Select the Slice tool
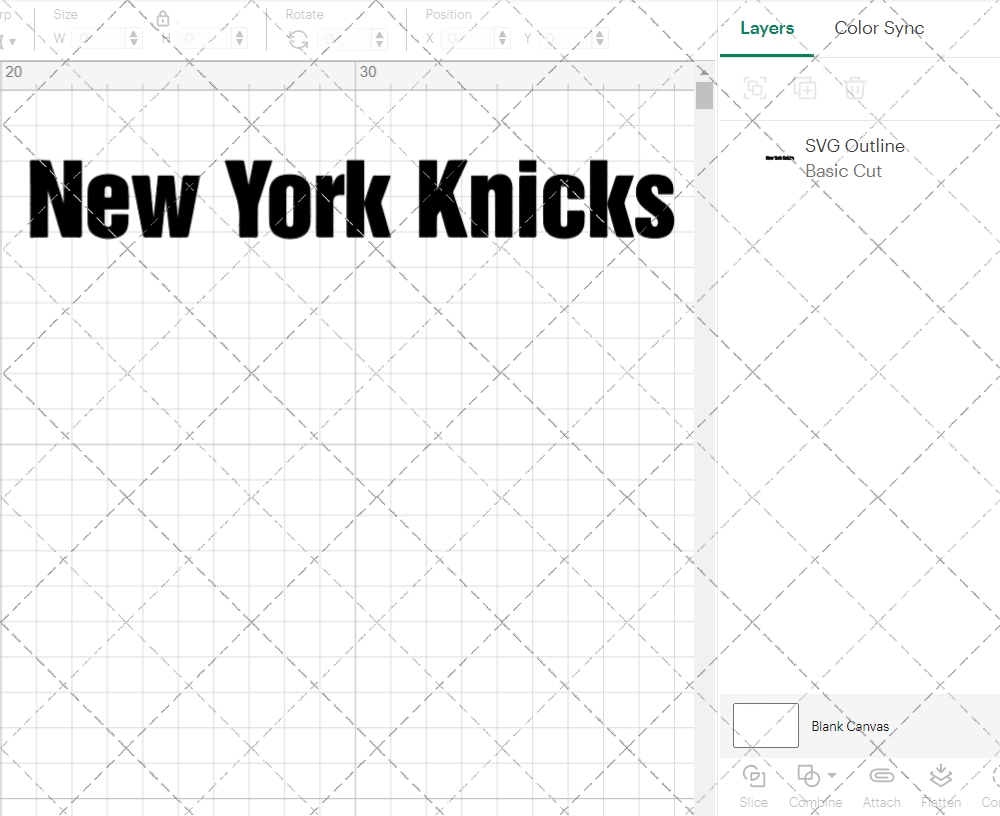Screen dimensions: 1000x816 click(753, 785)
